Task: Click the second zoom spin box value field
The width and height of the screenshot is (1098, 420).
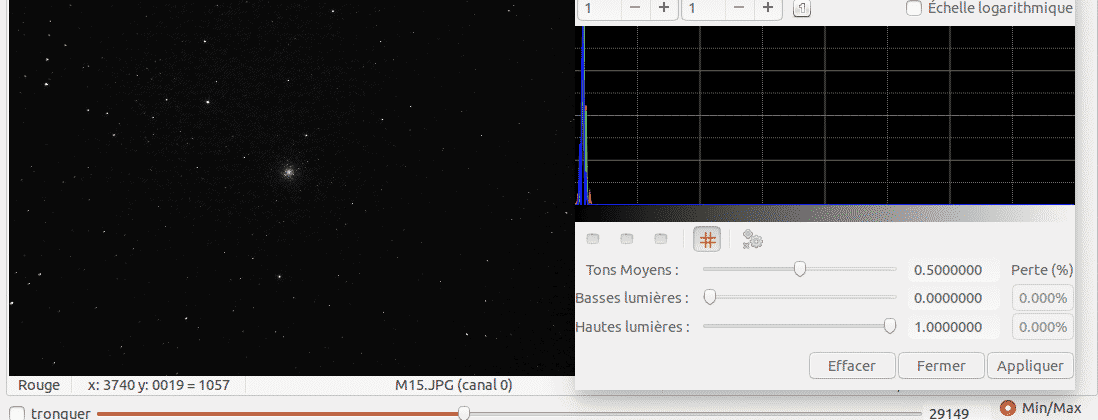Action: click(703, 8)
